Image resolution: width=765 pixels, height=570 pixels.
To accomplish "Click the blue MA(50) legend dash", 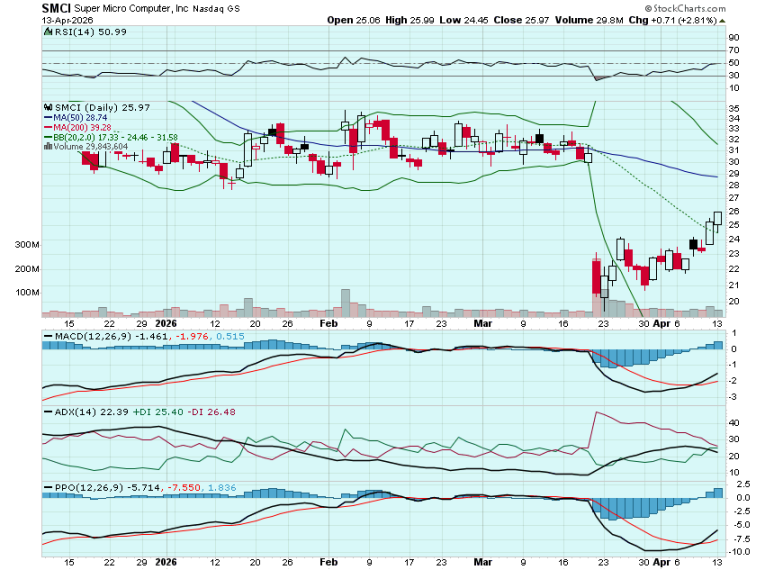I will [x=46, y=117].
